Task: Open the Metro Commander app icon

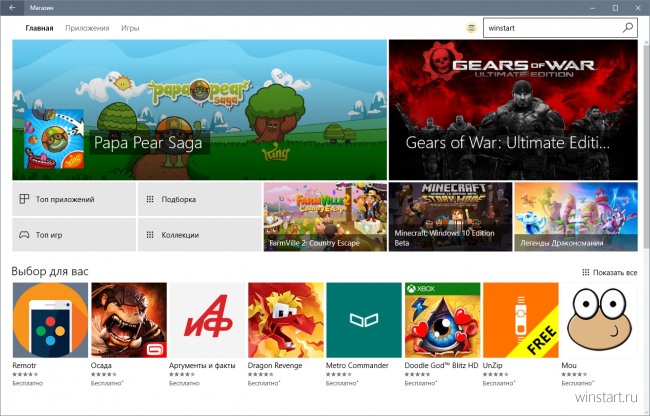Action: click(364, 320)
